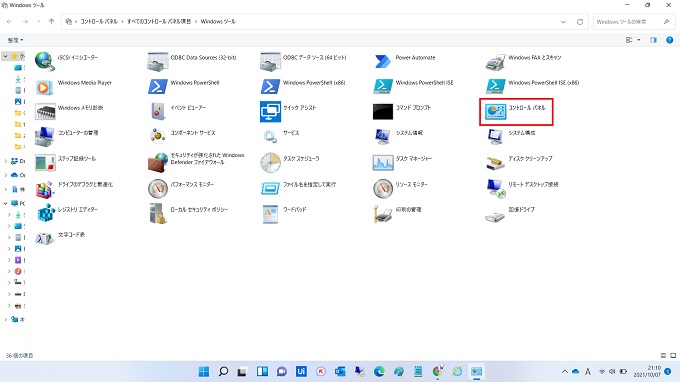Open Windows PowerShell (x86) item
This screenshot has height=382, width=680.
(x=303, y=86)
